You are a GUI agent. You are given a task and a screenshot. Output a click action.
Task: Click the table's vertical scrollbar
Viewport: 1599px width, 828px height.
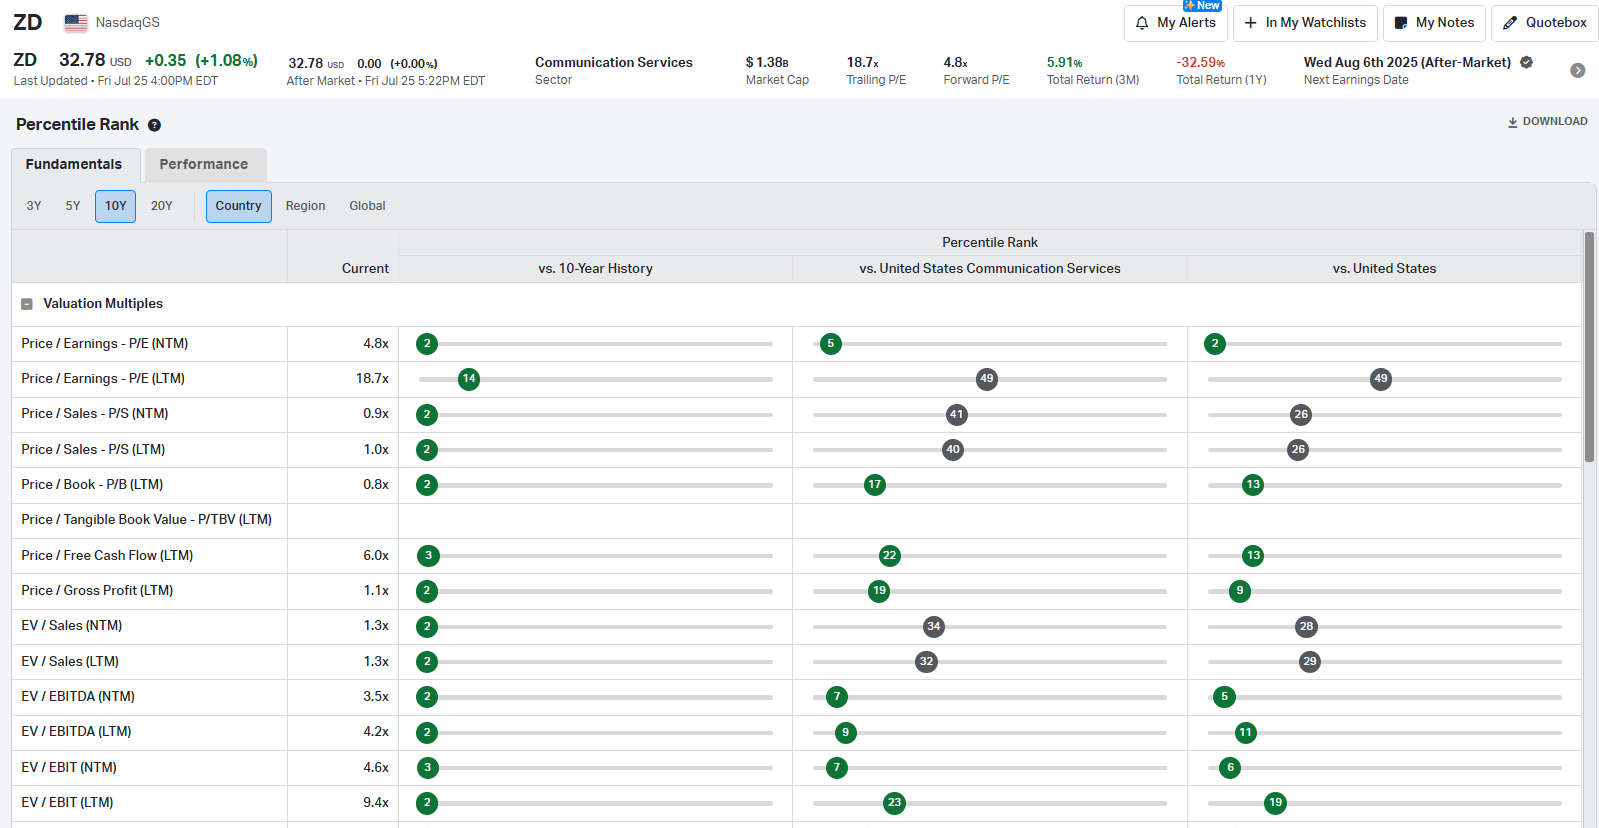(x=1589, y=347)
